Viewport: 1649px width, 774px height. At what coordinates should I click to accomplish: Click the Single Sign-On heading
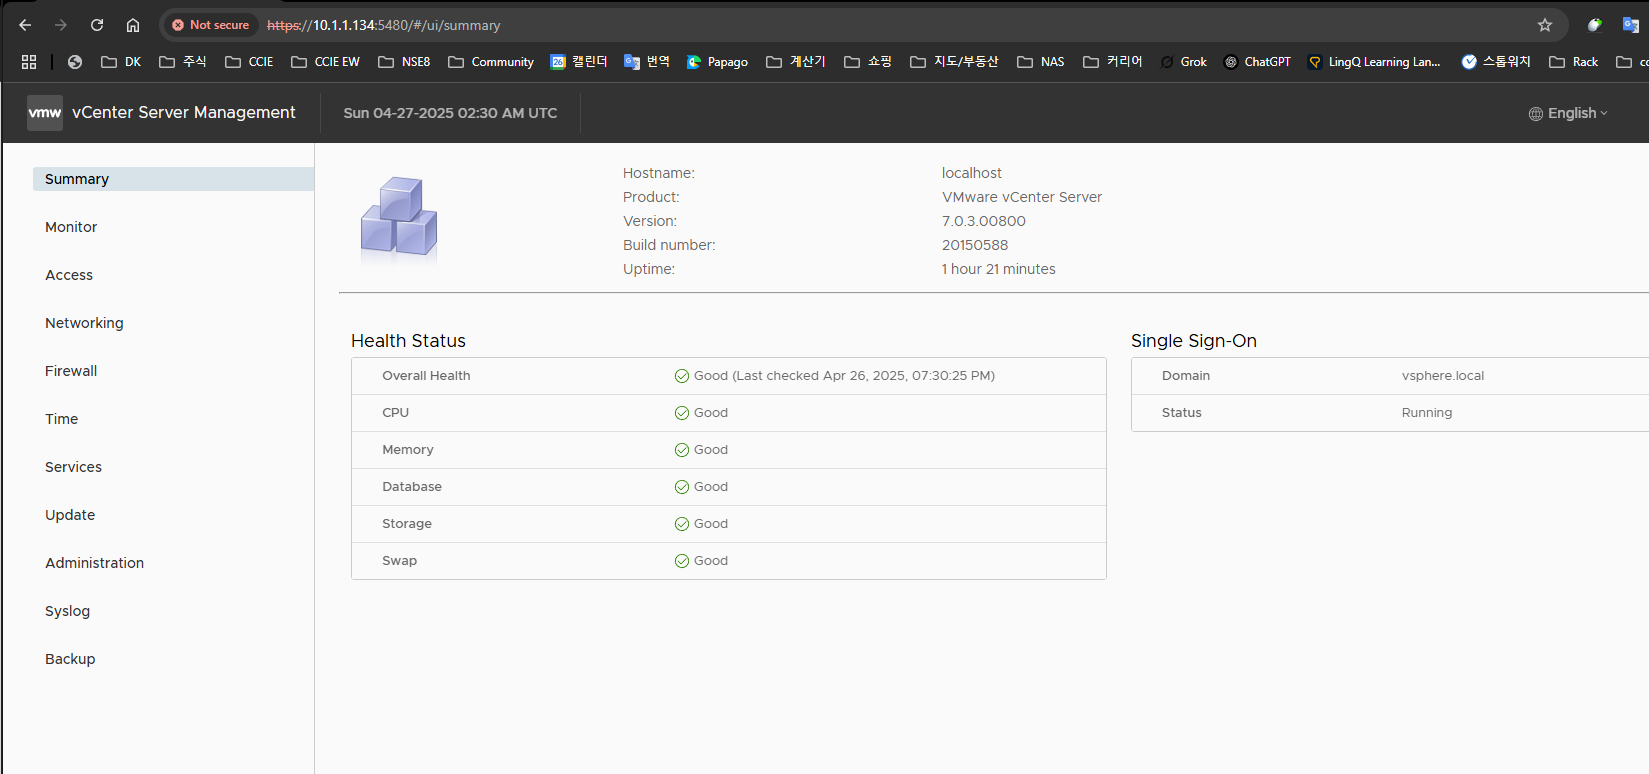click(1194, 341)
